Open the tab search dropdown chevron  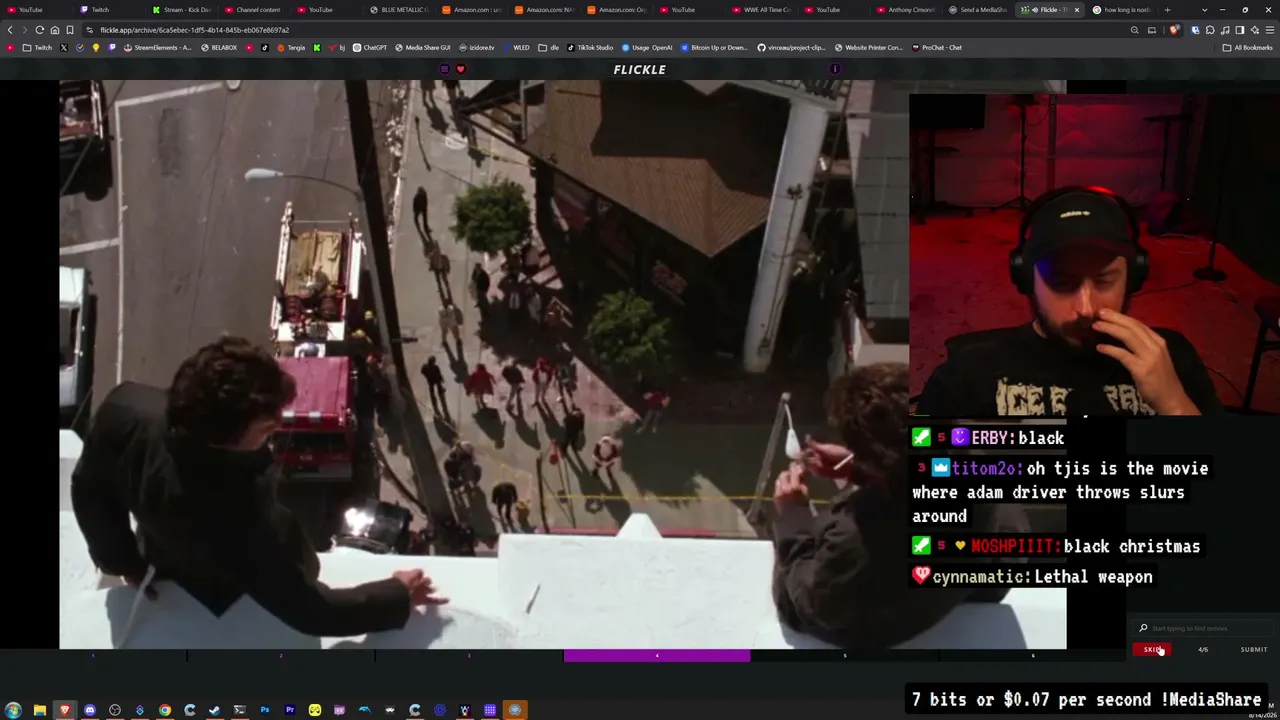click(x=1204, y=10)
